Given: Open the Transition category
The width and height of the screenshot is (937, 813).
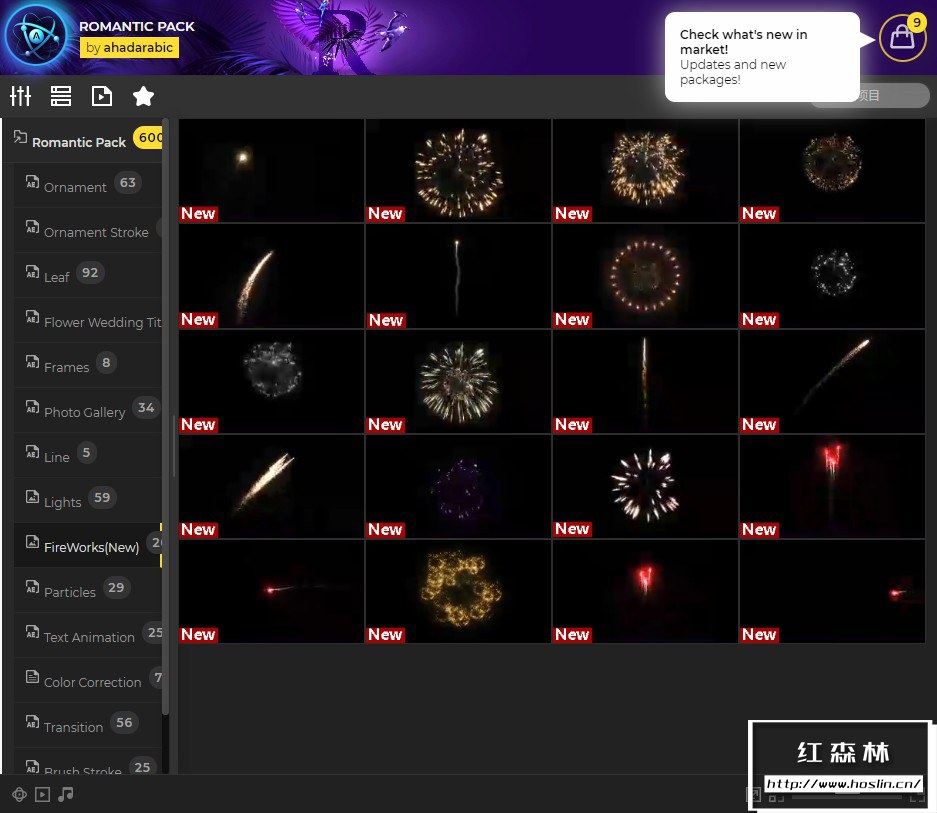Looking at the screenshot, I should click(88, 725).
